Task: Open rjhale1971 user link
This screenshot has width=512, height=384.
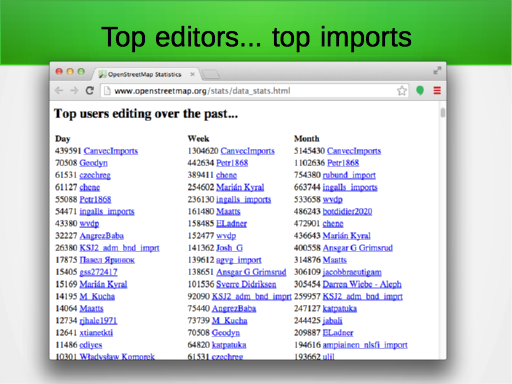Action: (98, 321)
